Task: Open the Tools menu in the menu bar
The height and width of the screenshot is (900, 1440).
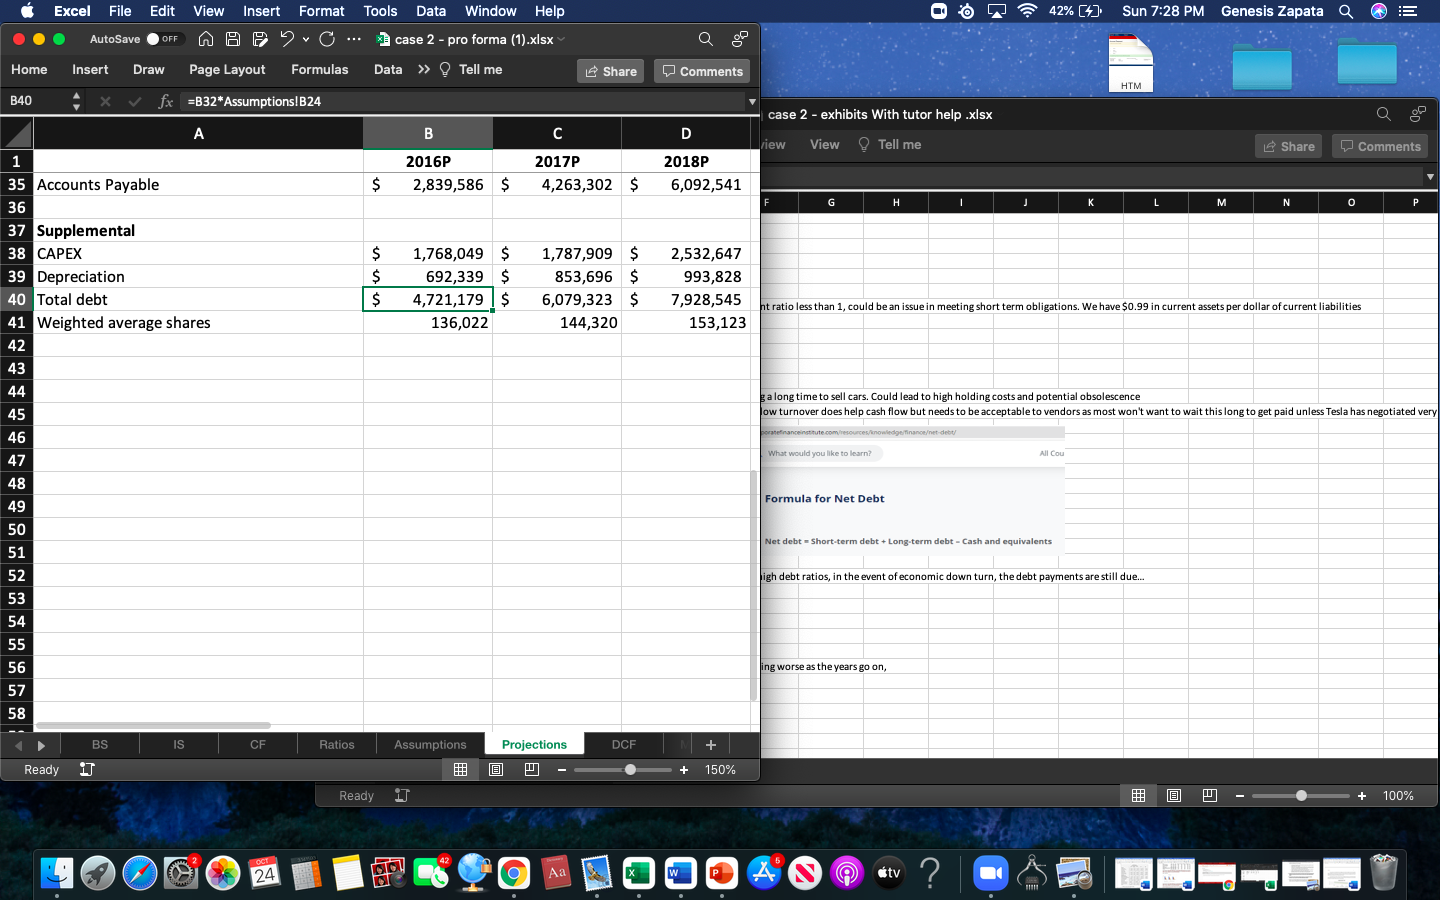Action: [x=380, y=11]
